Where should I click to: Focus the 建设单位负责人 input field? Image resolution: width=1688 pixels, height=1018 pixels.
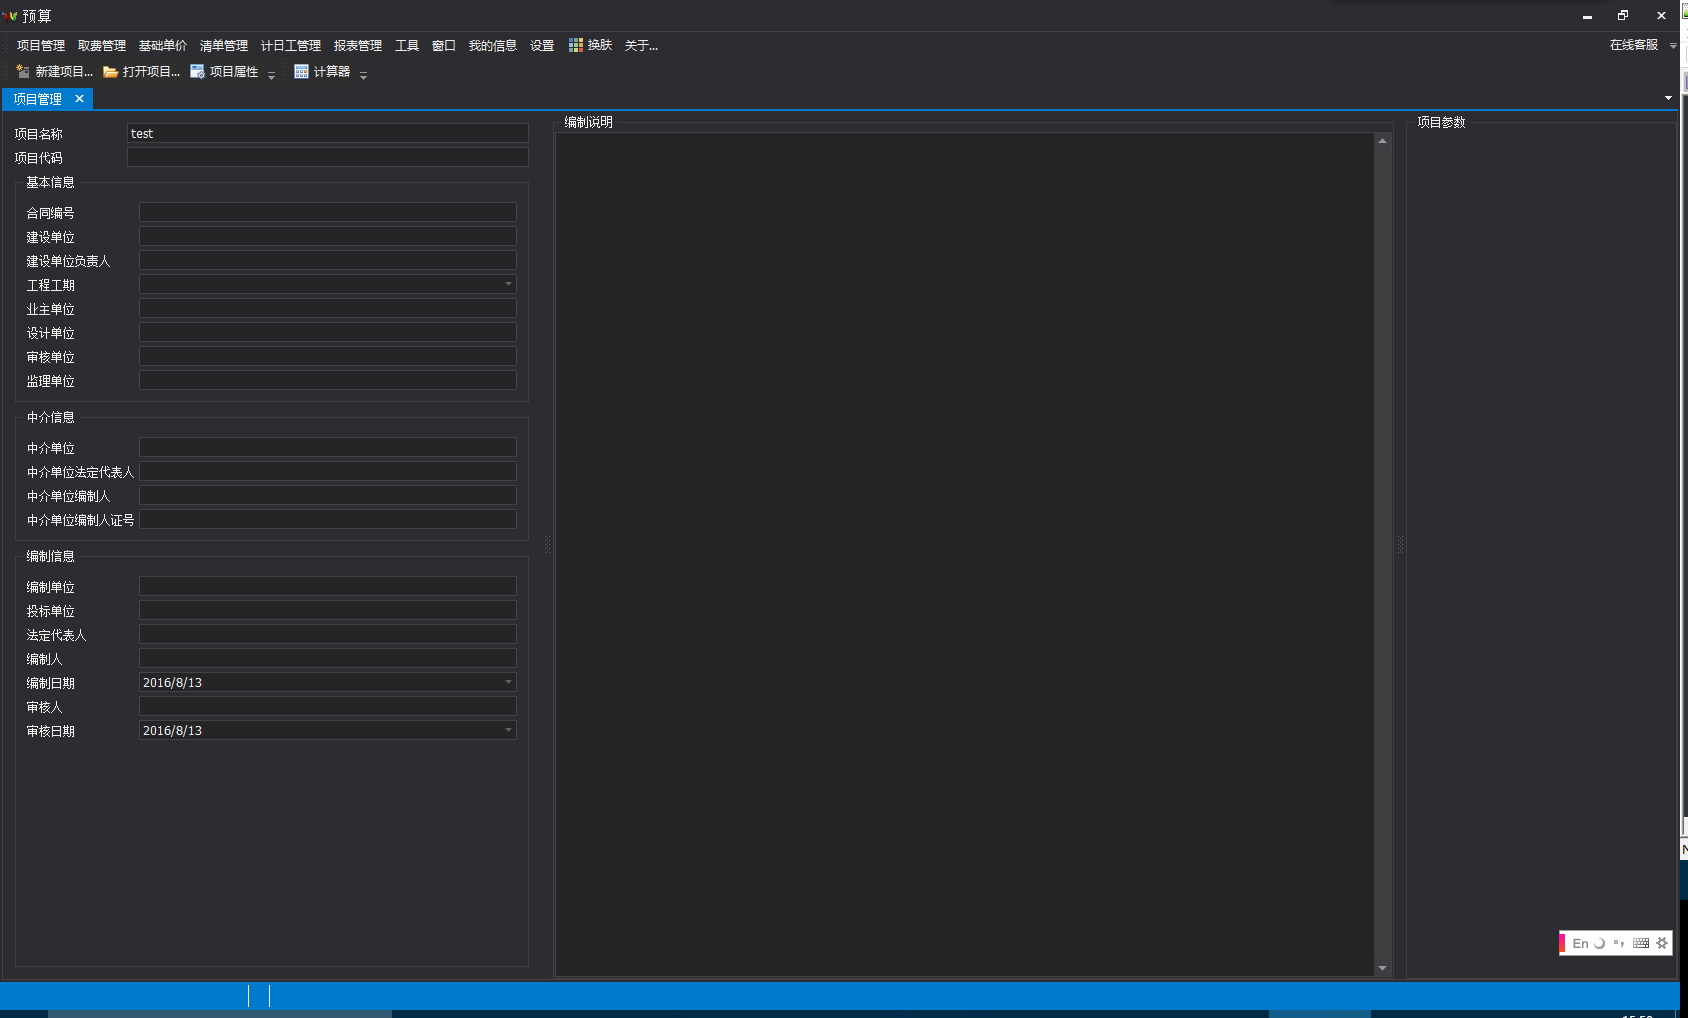point(328,260)
